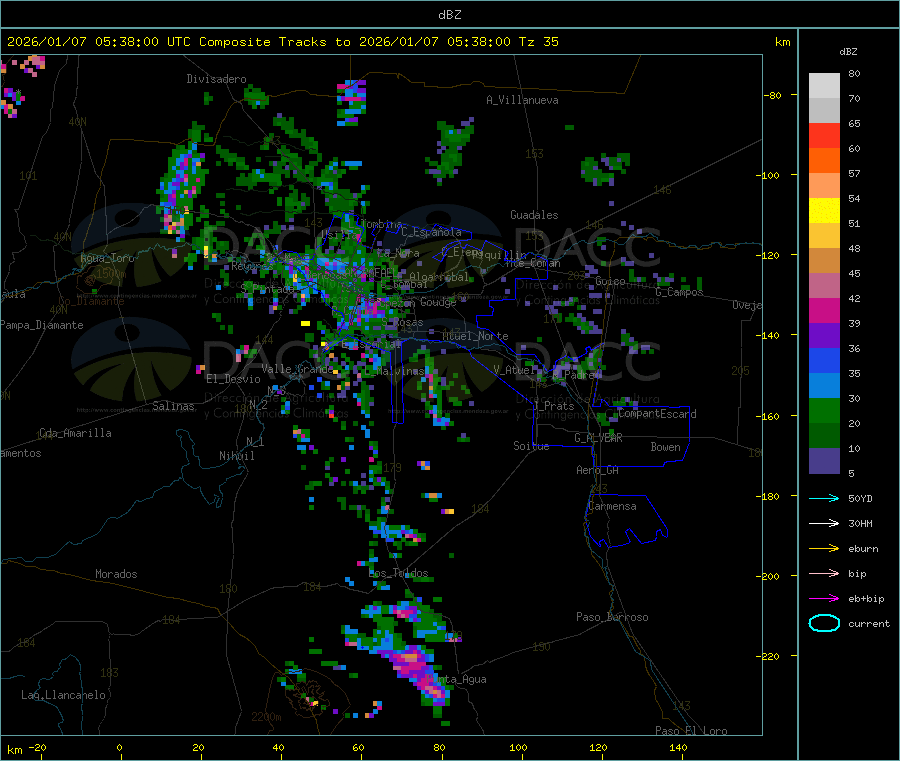Click the bip pink arrow legend icon
The width and height of the screenshot is (900, 761).
point(824,573)
